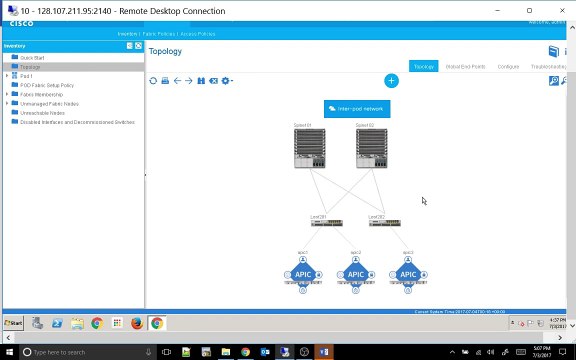Image resolution: width=576 pixels, height=360 pixels.
Task: Open Task View on Windows taskbar
Action: [x=166, y=352]
